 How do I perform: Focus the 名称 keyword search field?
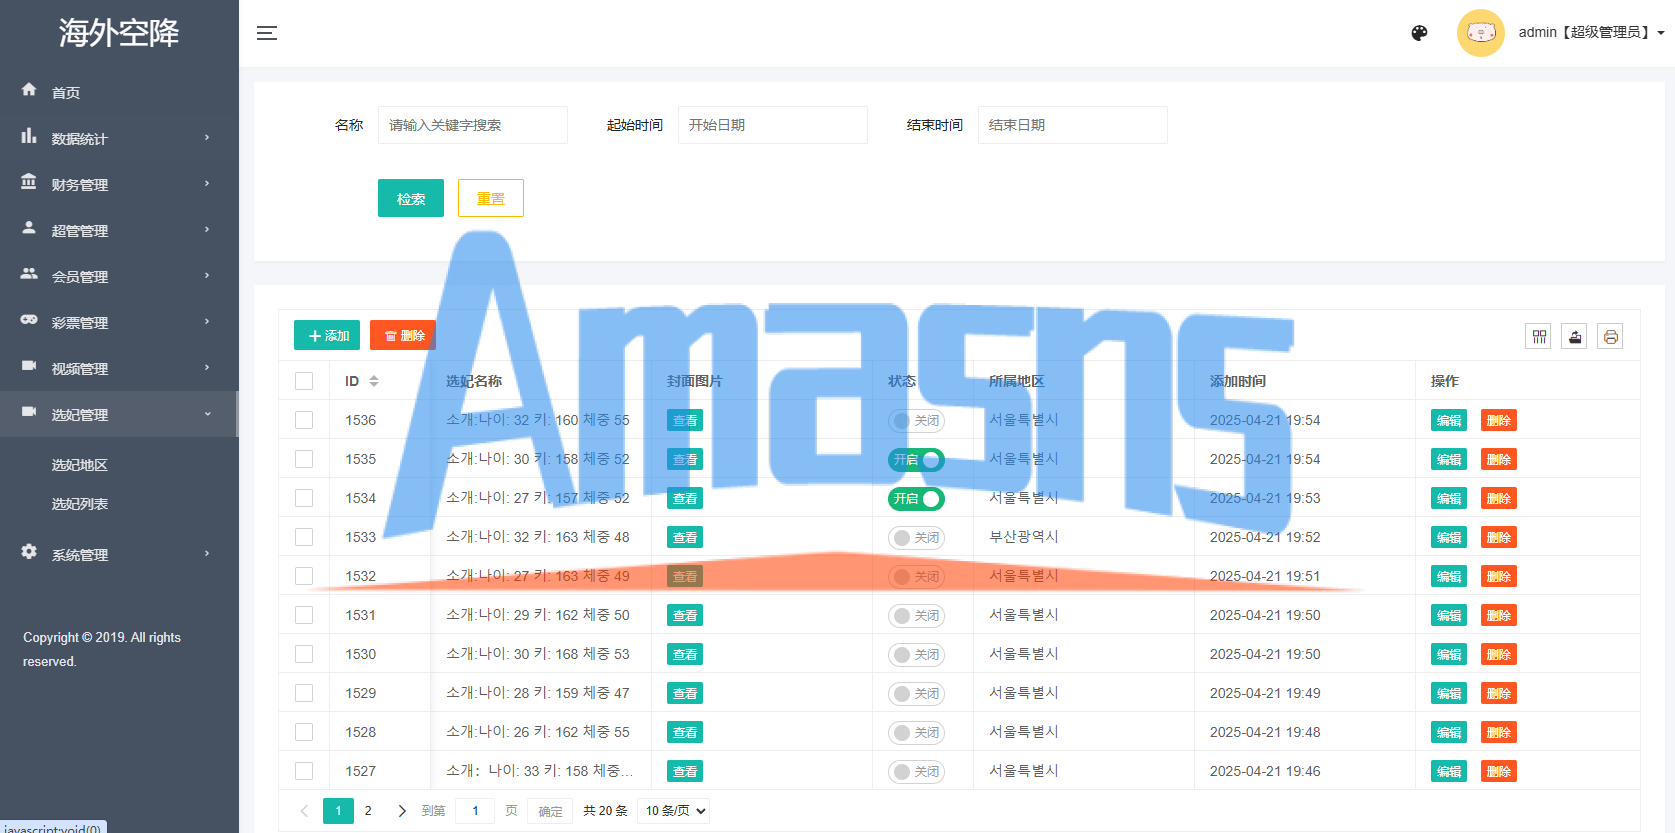pyautogui.click(x=473, y=125)
